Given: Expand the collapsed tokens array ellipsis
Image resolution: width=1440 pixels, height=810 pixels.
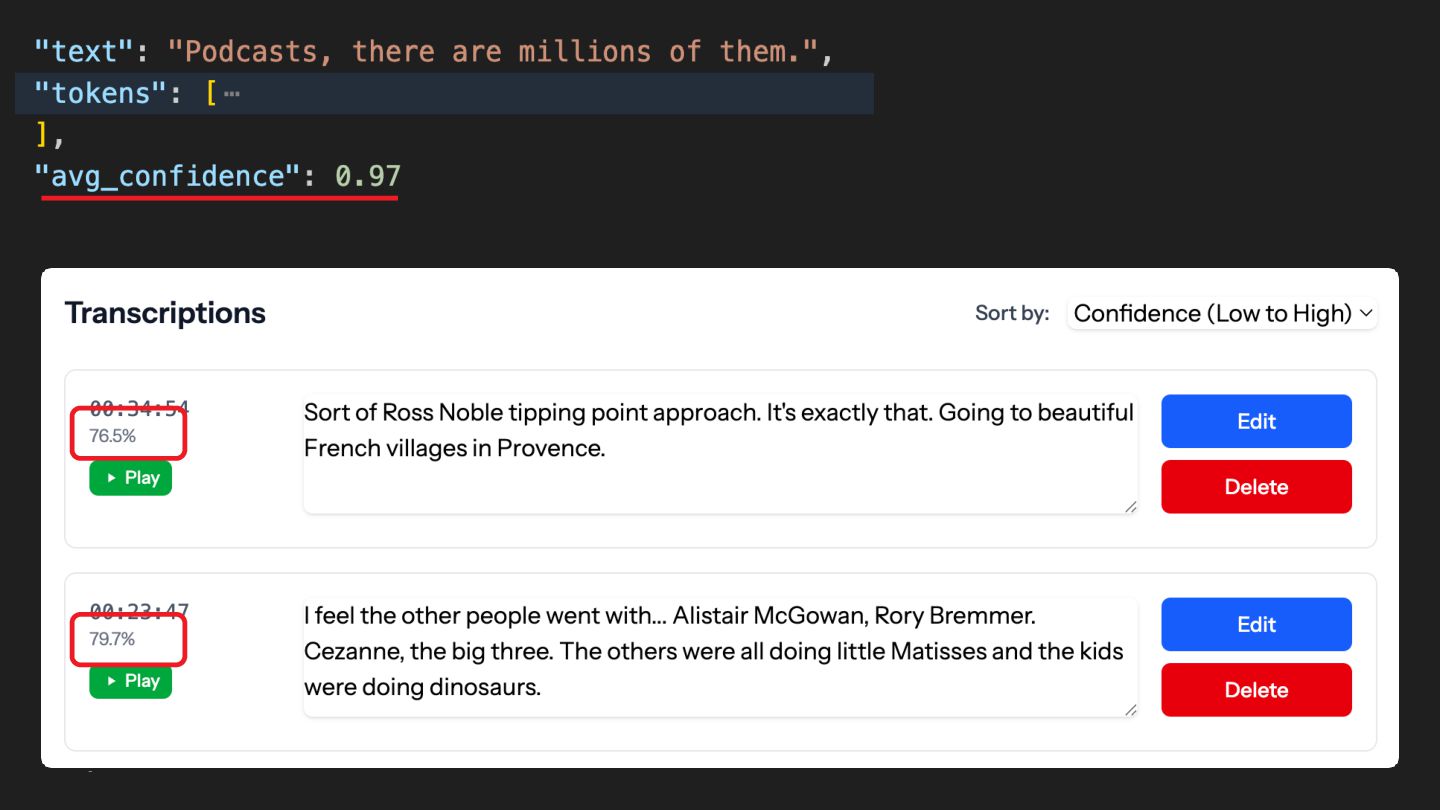Looking at the screenshot, I should 232,94.
